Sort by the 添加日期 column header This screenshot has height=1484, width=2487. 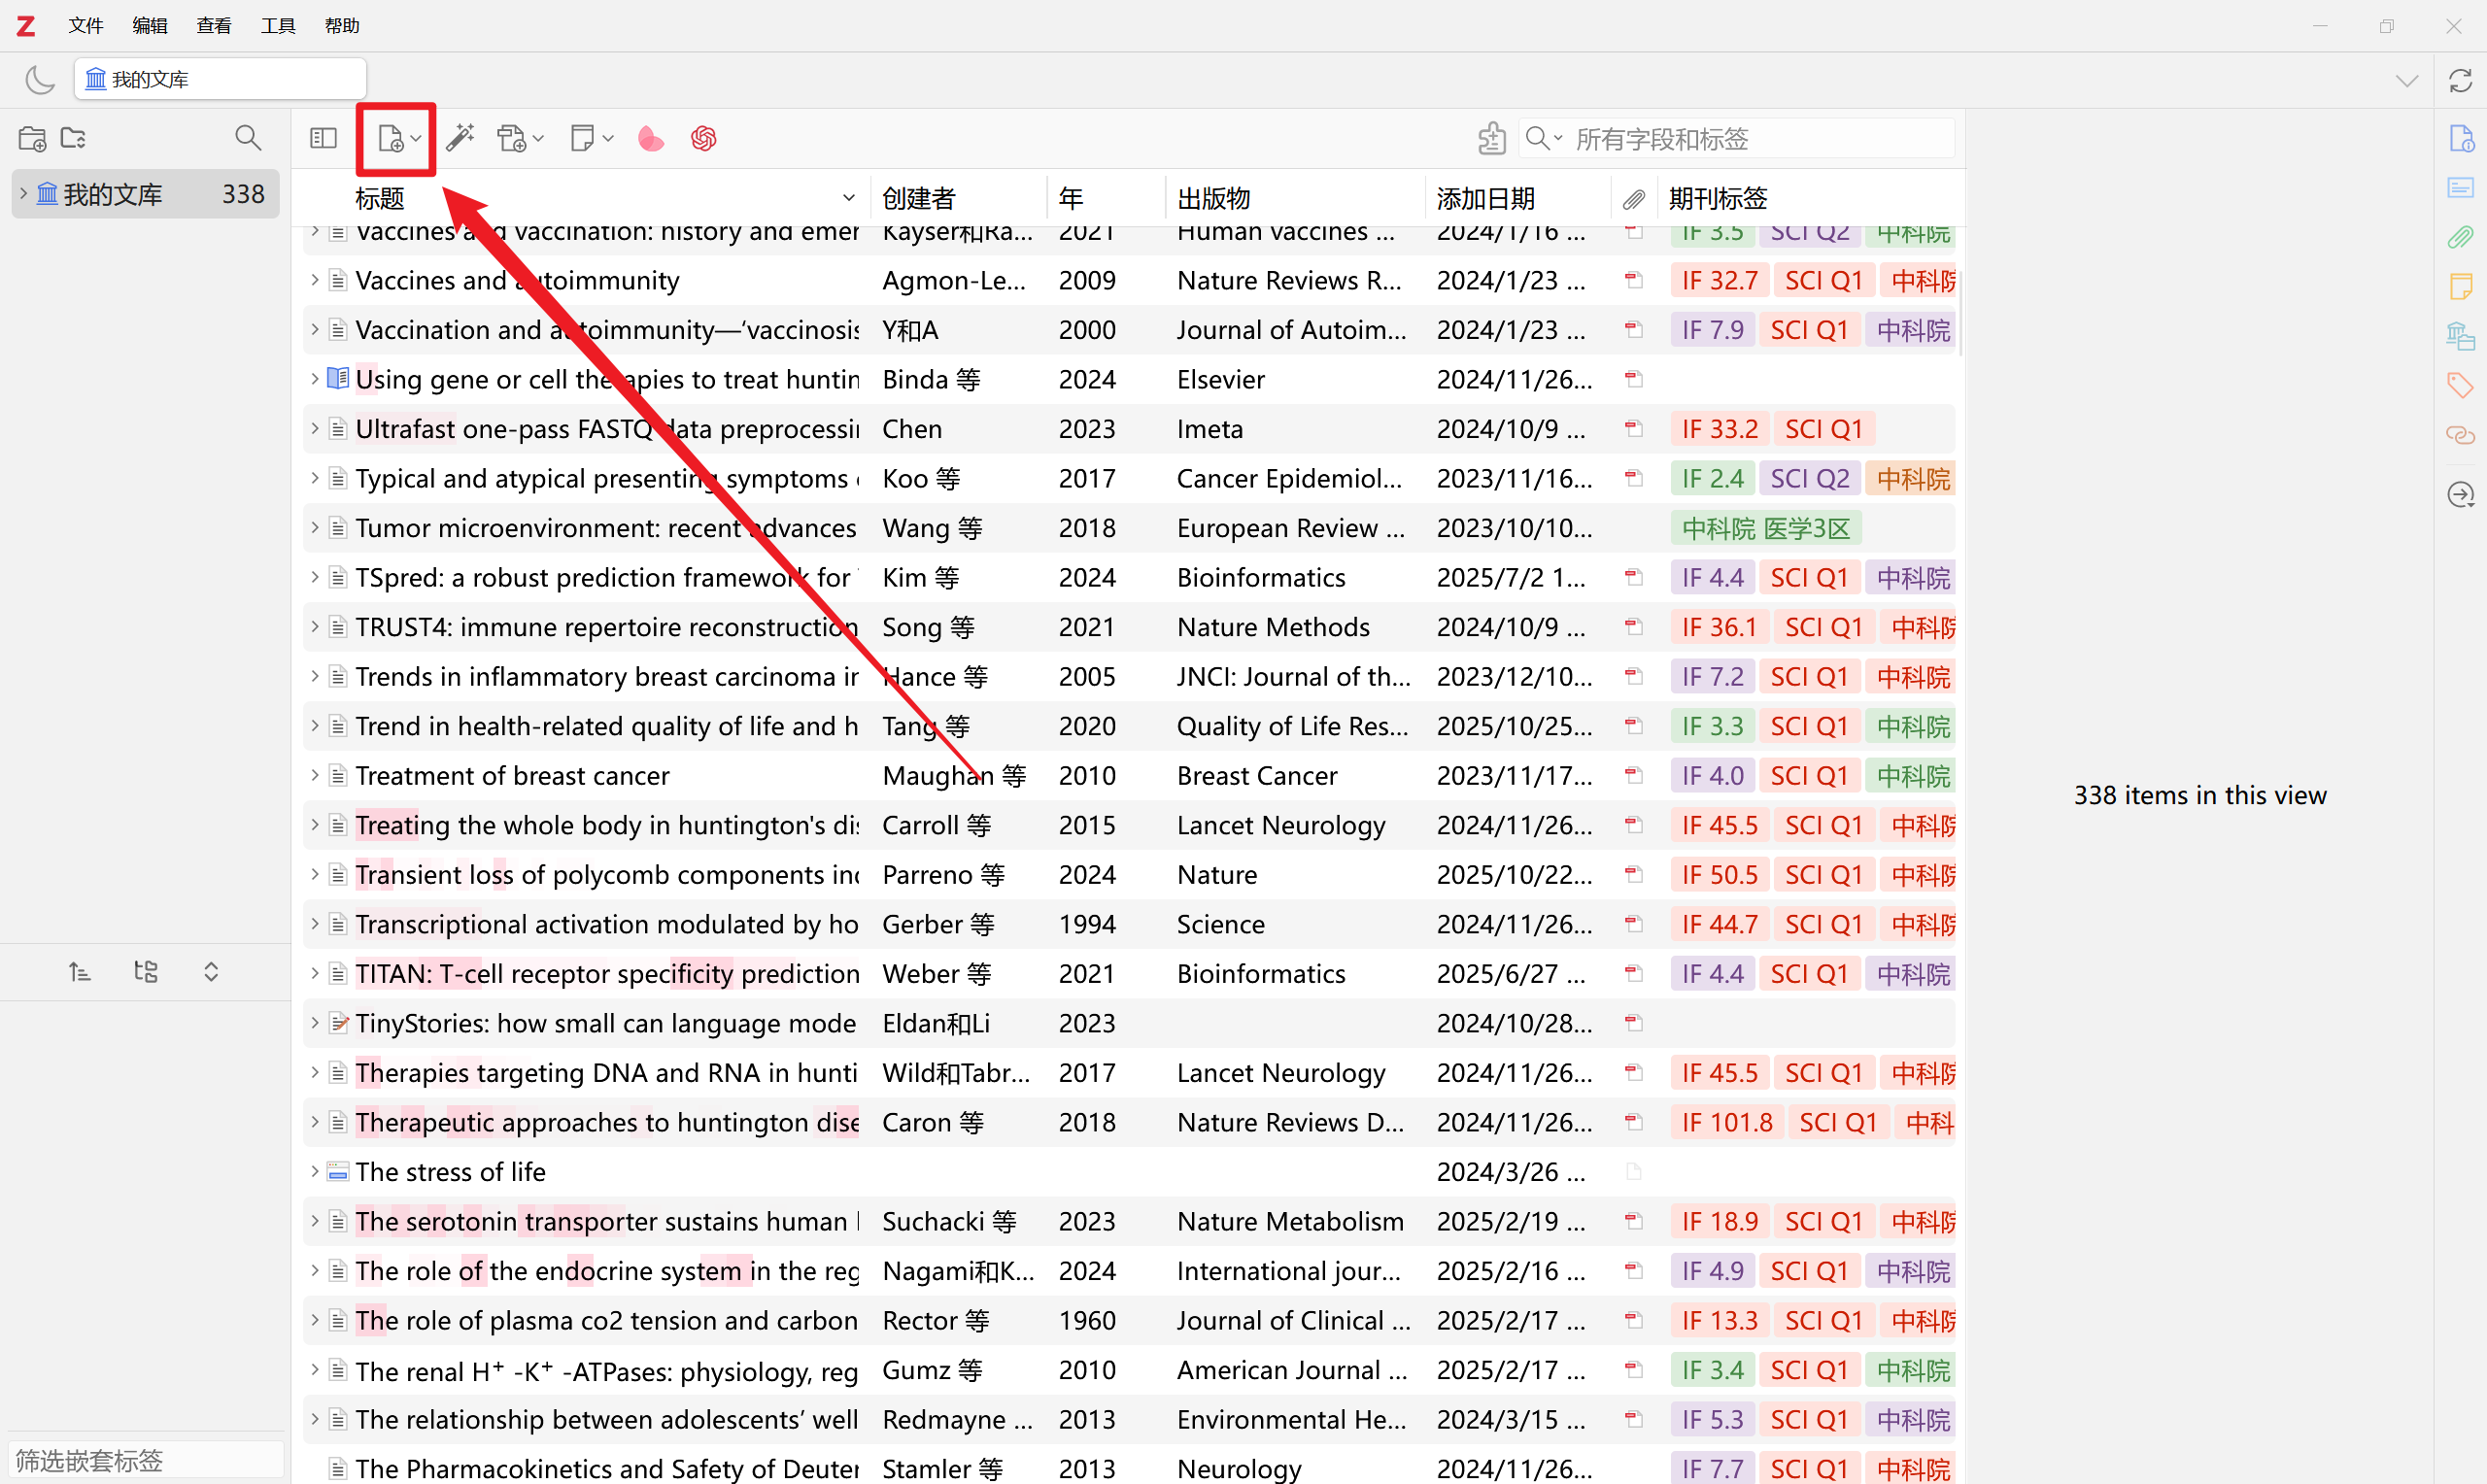point(1485,198)
